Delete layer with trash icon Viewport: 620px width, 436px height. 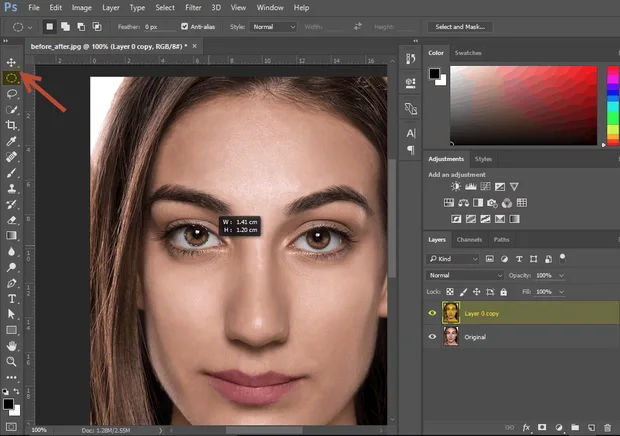(608, 427)
